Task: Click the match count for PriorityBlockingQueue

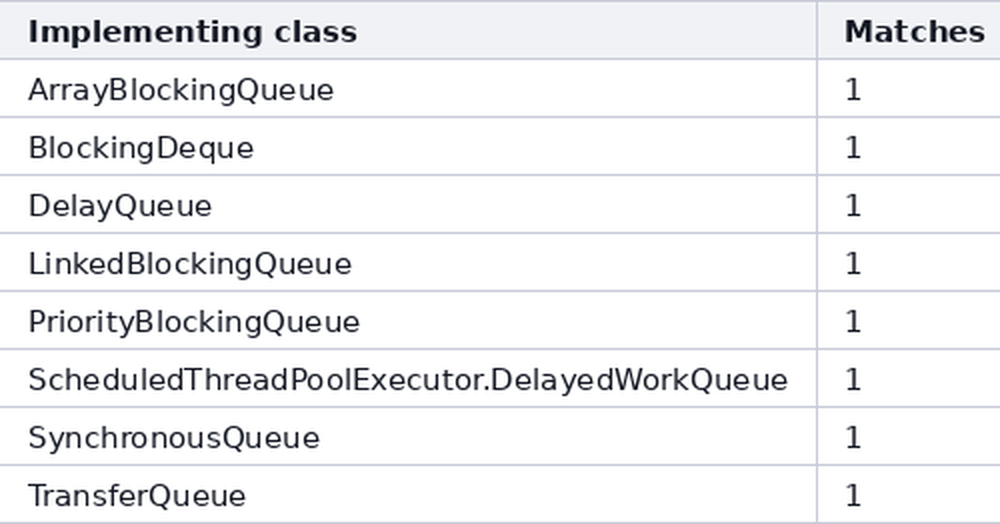Action: coord(853,322)
